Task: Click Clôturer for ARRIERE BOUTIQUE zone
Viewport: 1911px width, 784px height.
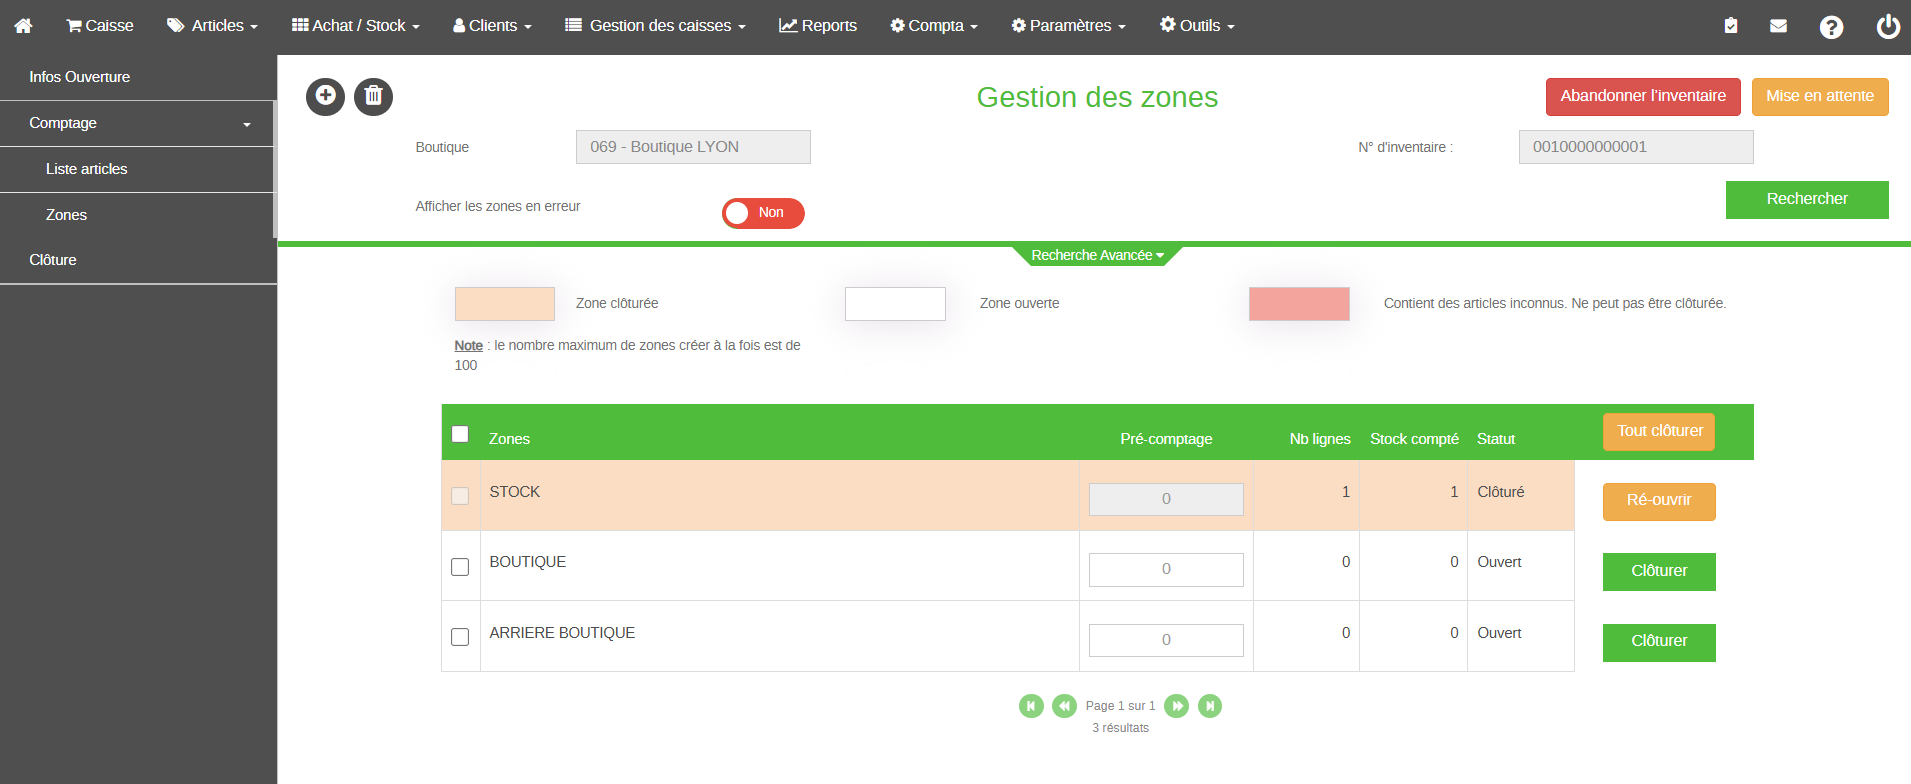Action: [1659, 643]
